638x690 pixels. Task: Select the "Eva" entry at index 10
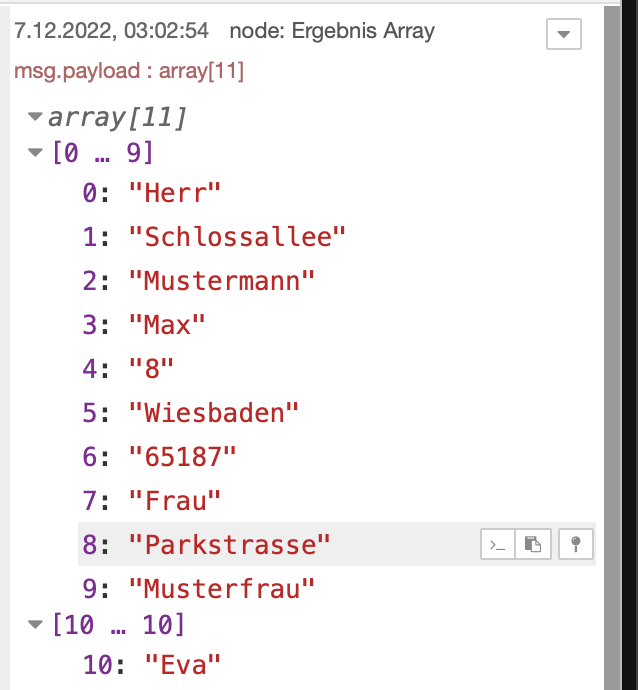pos(182,663)
